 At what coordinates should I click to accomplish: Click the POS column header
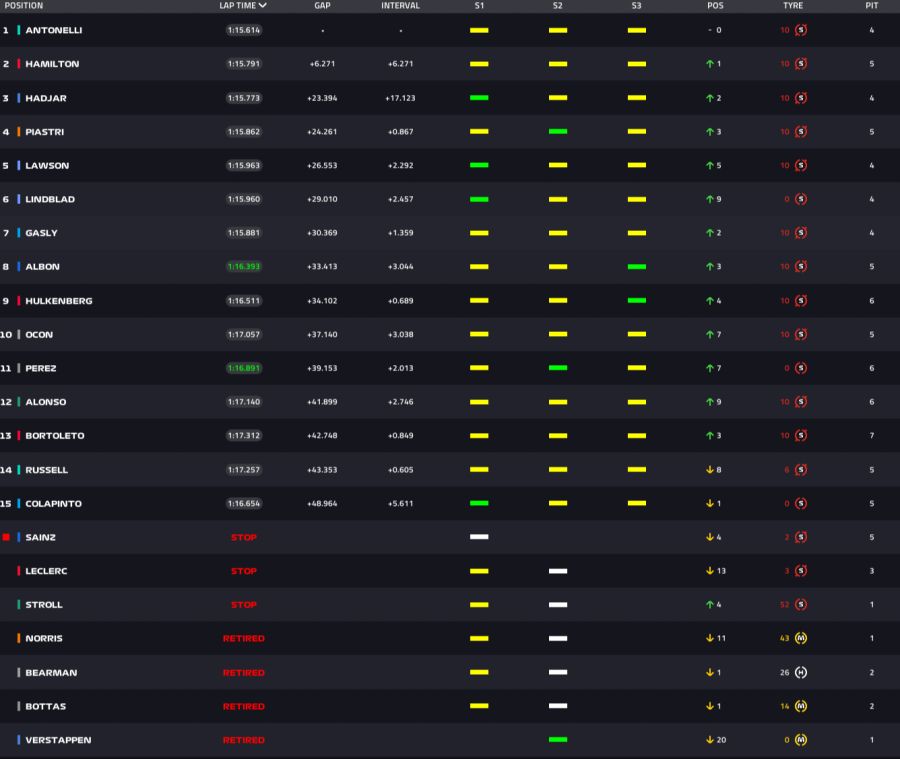click(715, 6)
